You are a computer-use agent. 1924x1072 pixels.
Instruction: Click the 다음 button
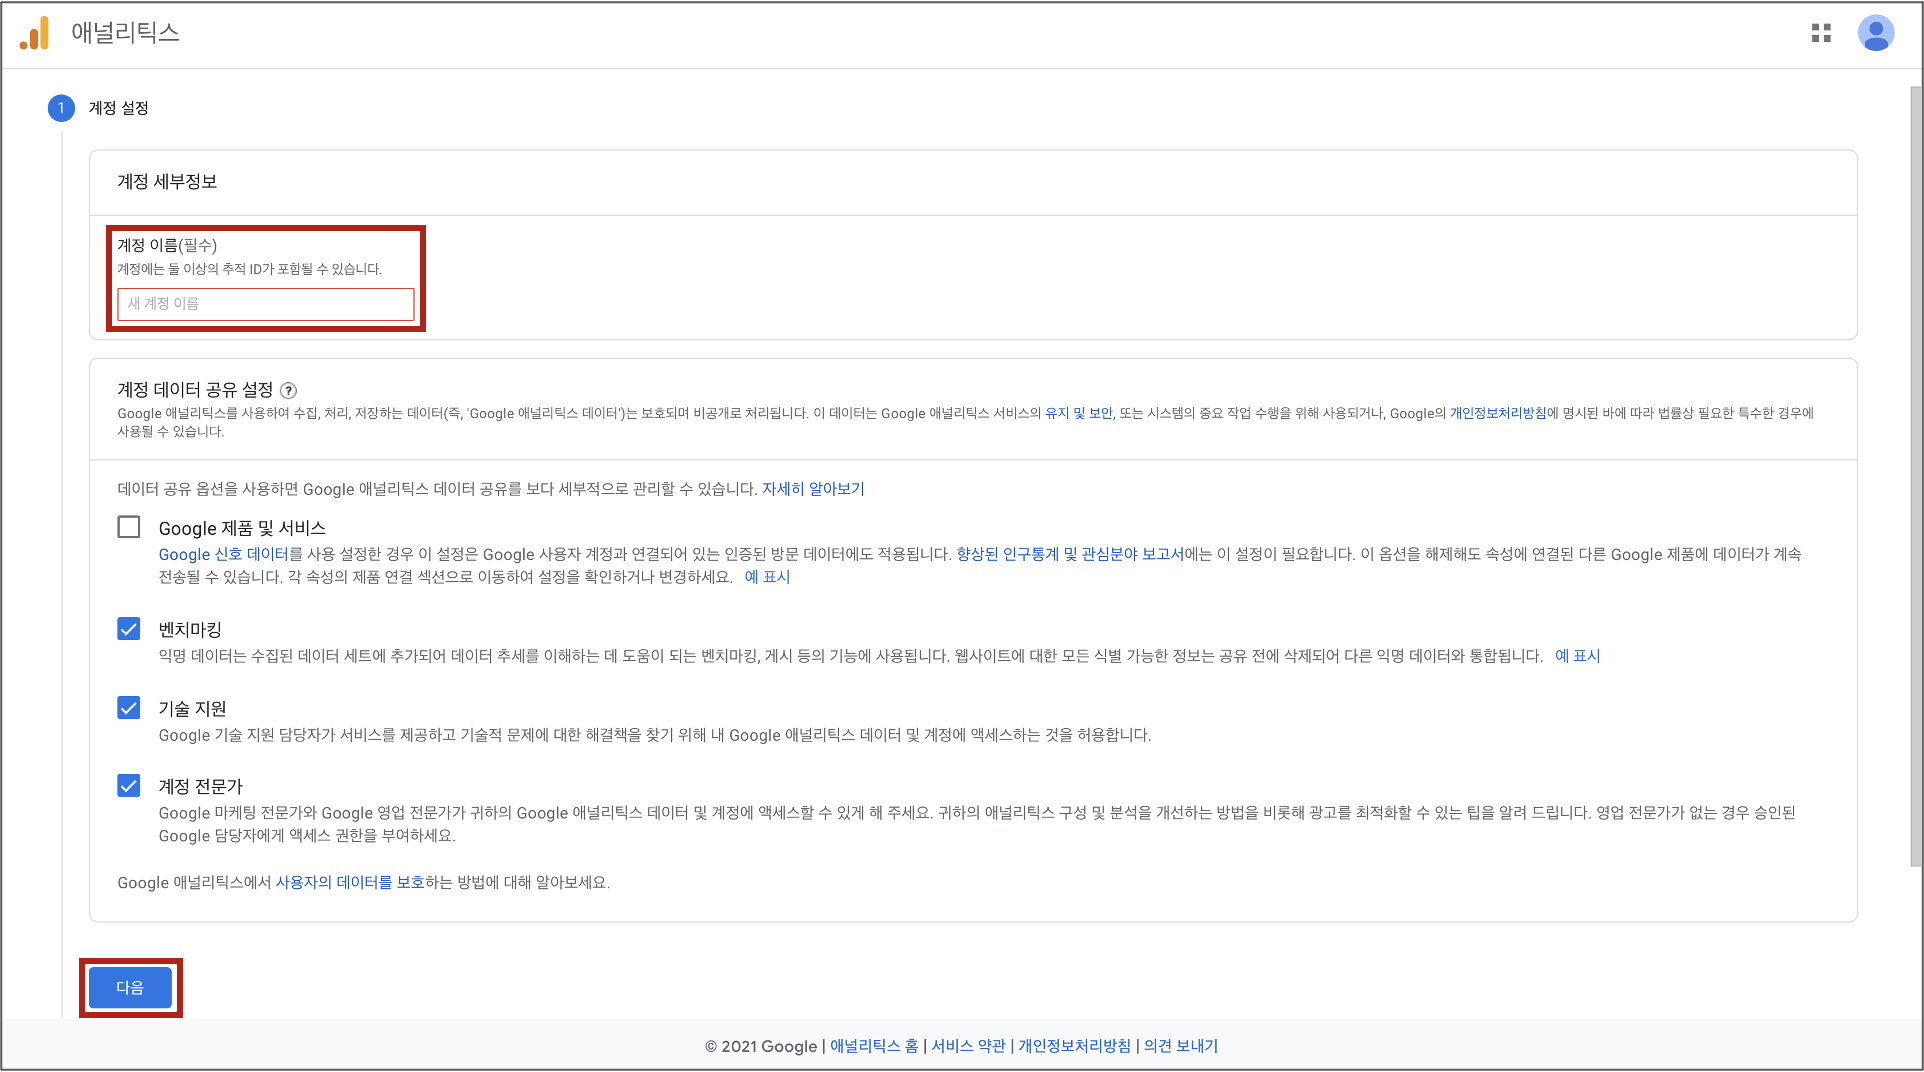pos(130,988)
